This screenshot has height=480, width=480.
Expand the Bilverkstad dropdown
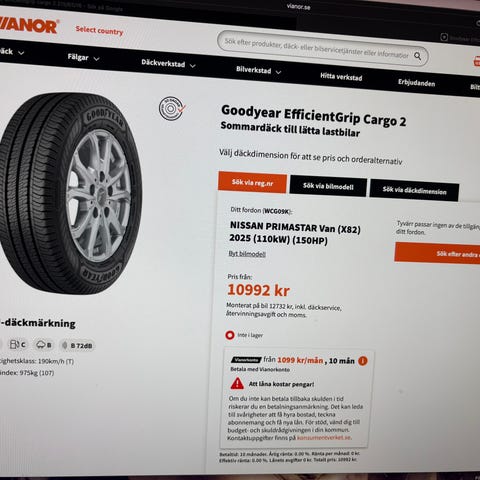[x=258, y=70]
